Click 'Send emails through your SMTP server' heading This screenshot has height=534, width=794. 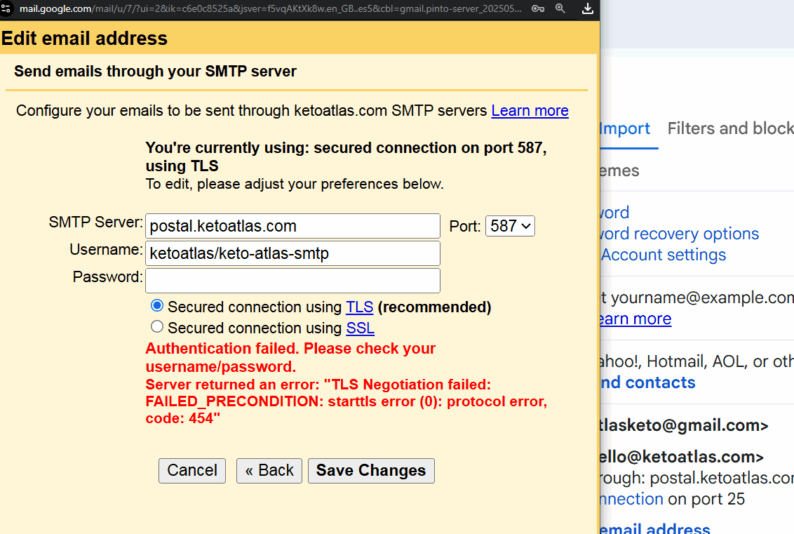tap(155, 71)
